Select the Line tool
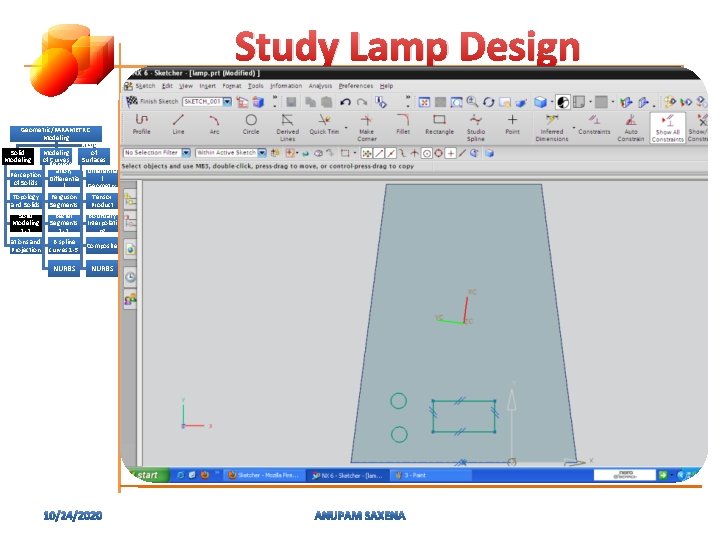720x540 pixels. [x=178, y=124]
